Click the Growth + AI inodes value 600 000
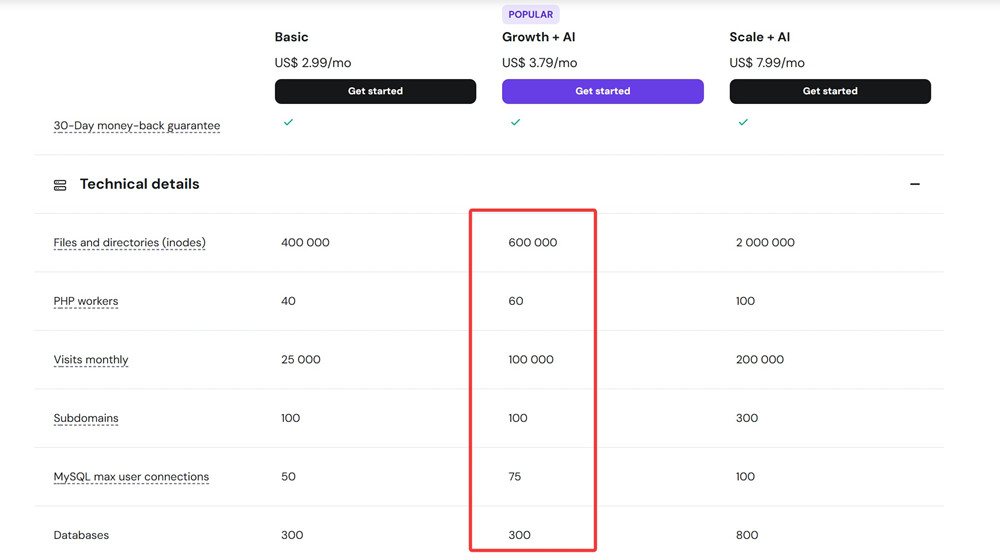 [x=533, y=242]
